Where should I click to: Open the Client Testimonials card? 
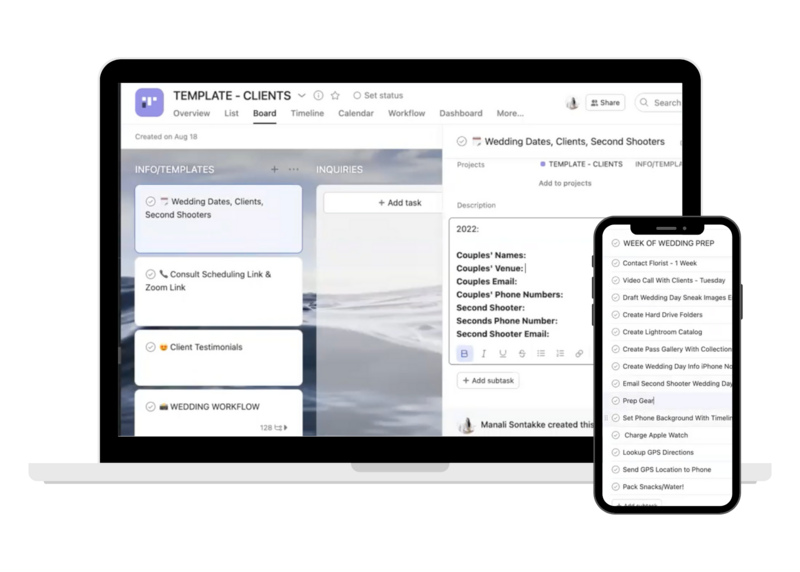click(218, 358)
